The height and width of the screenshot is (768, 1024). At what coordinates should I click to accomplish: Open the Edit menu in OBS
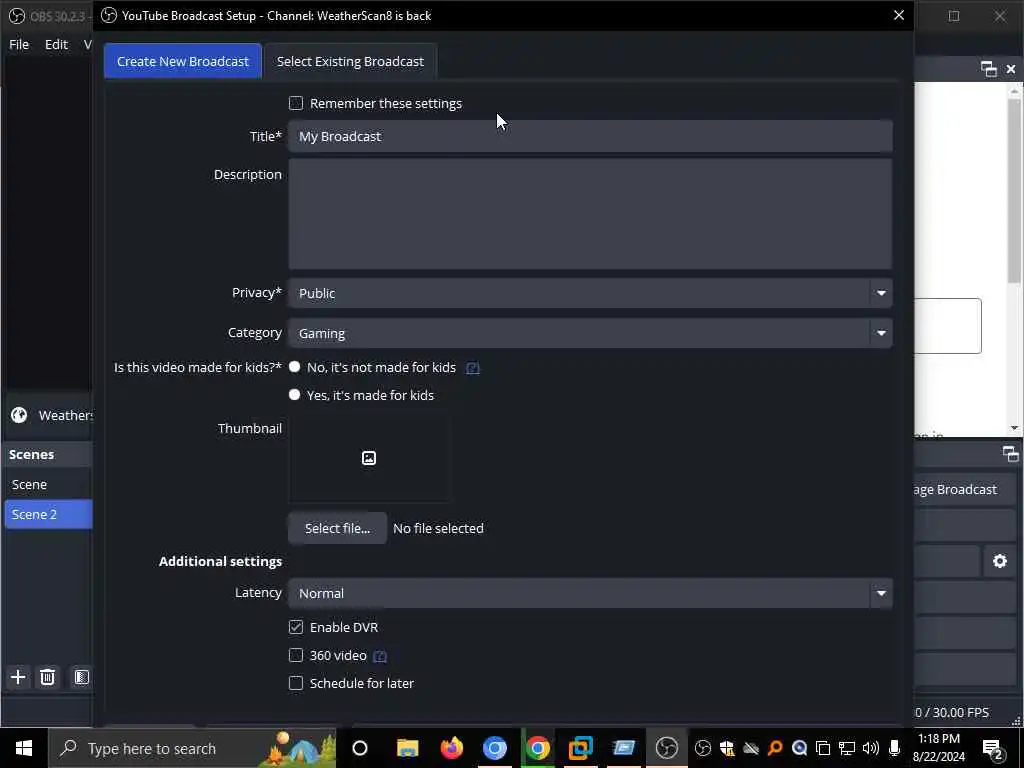click(56, 44)
